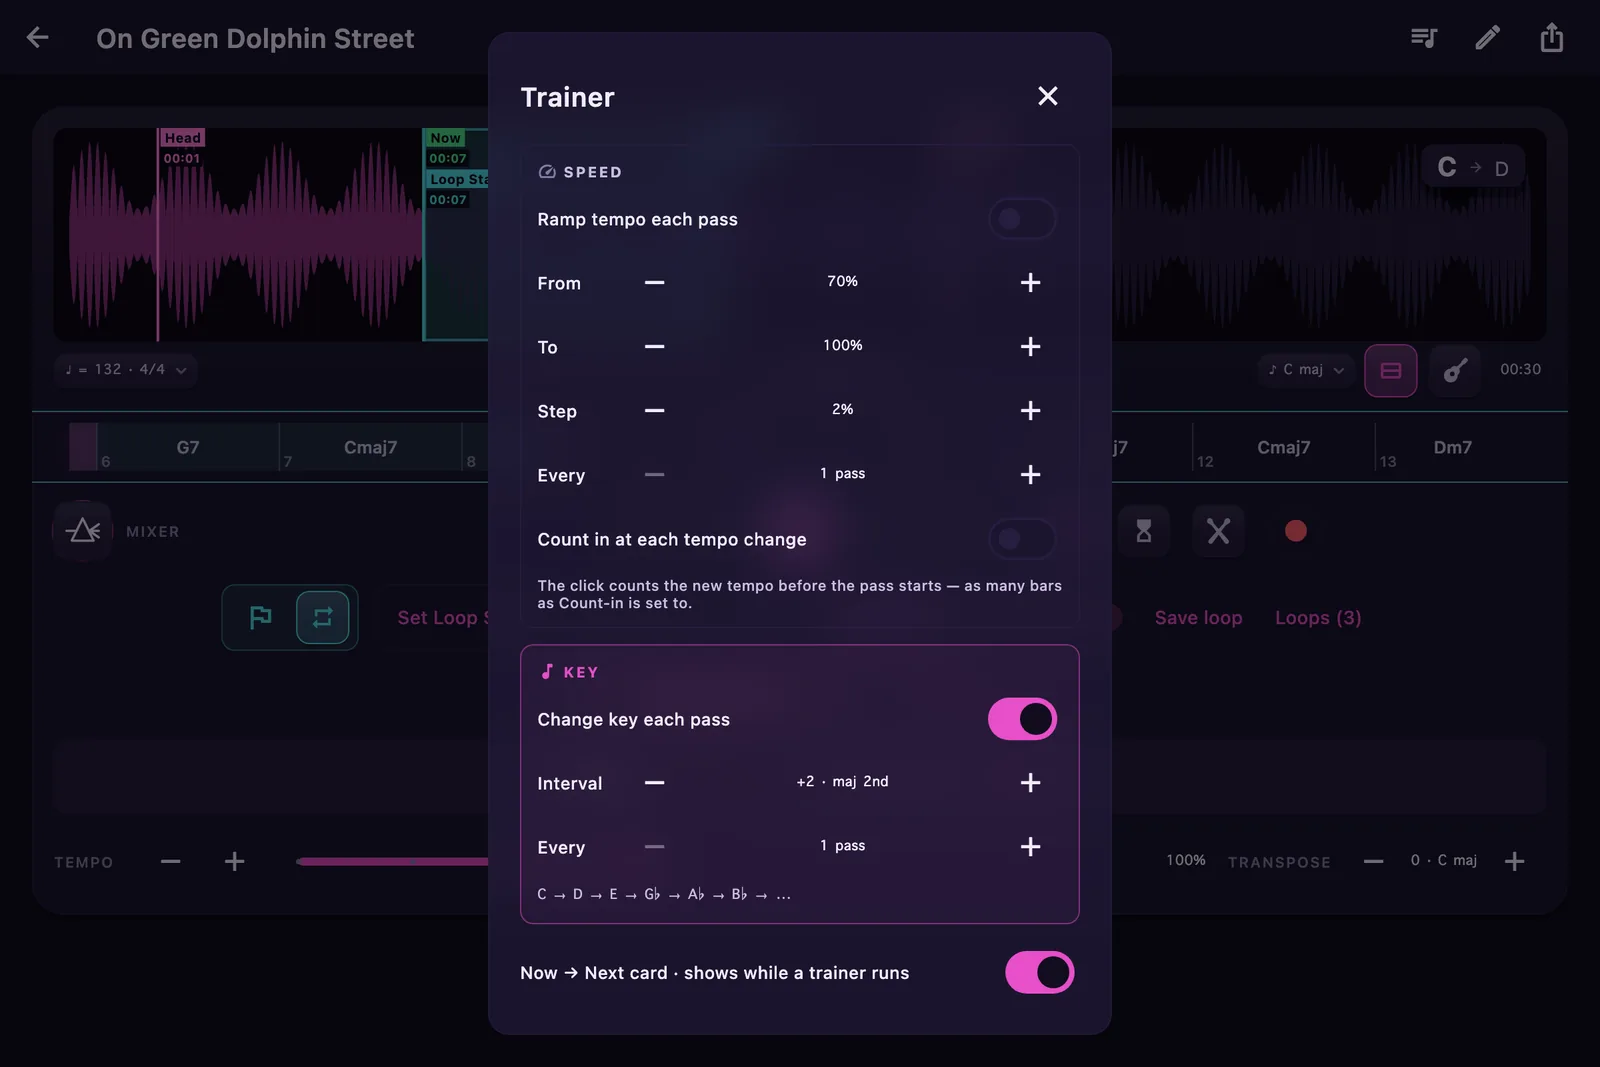Toggle Count in at each tempo change
The width and height of the screenshot is (1600, 1067).
1022,539
